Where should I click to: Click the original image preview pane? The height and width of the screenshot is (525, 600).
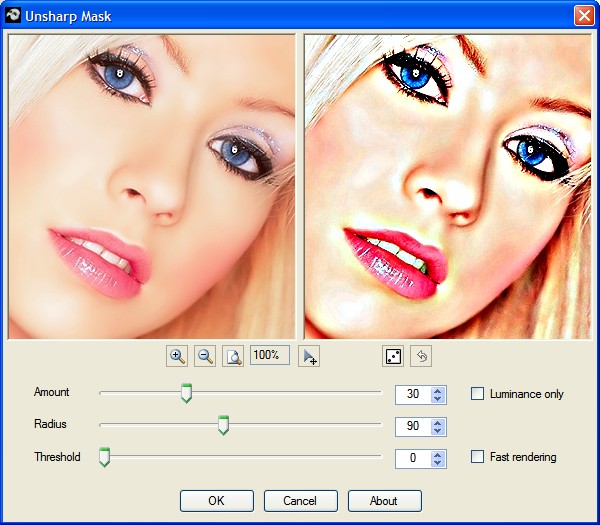(152, 187)
